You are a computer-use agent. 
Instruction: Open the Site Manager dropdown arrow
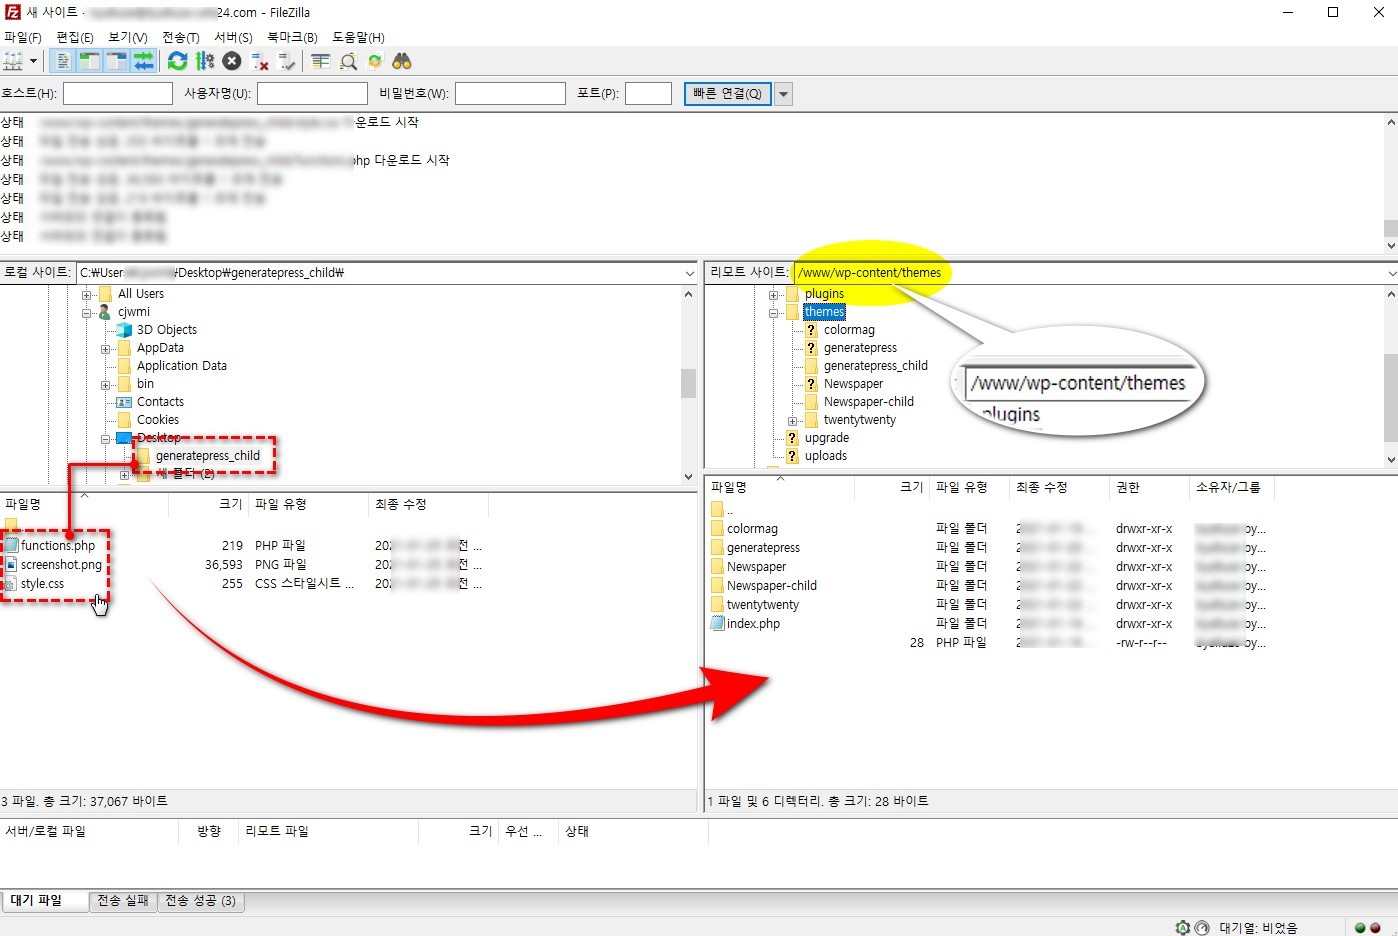[x=33, y=61]
